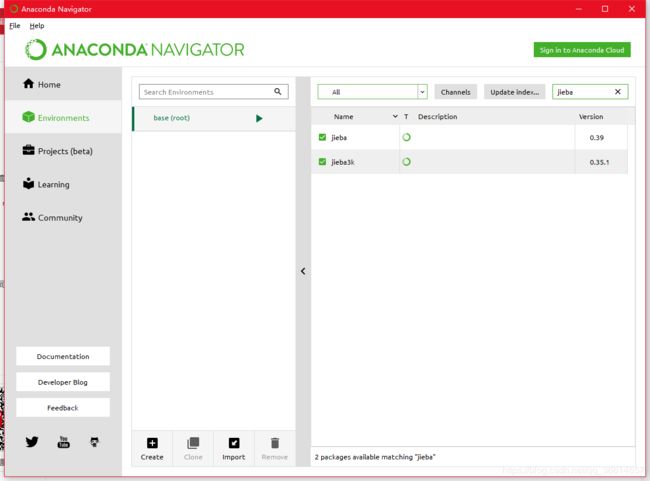Open the All package filter dropdown

tap(372, 92)
